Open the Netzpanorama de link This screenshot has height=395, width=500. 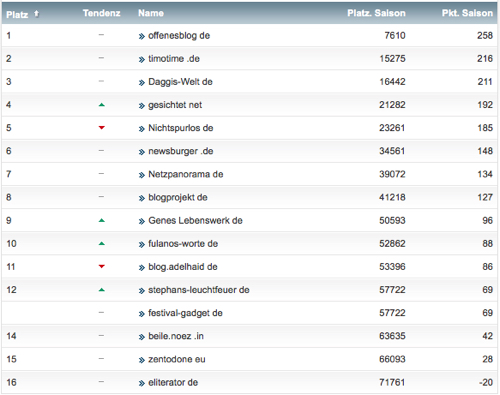click(x=186, y=174)
